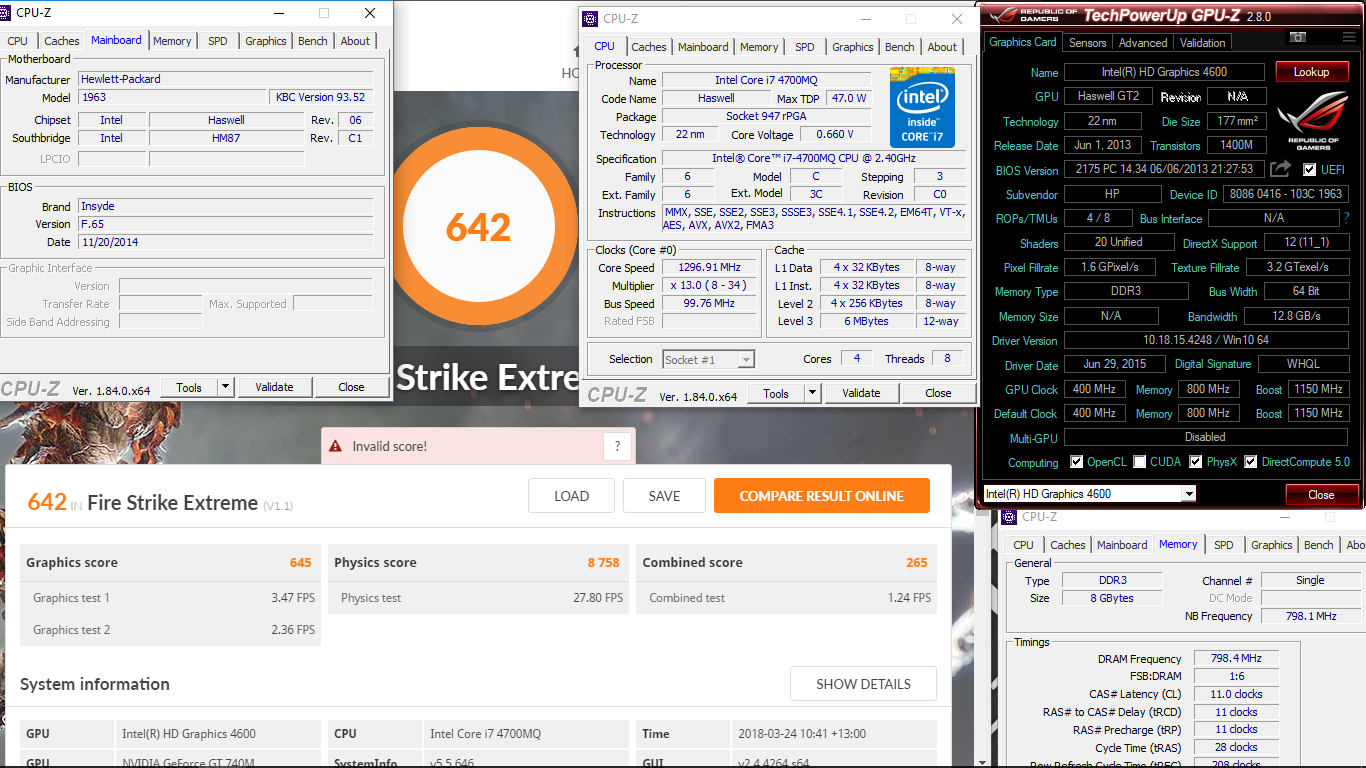This screenshot has height=768, width=1366.
Task: Select the SPD tab in CPU-Z Memory window
Action: click(x=1223, y=545)
